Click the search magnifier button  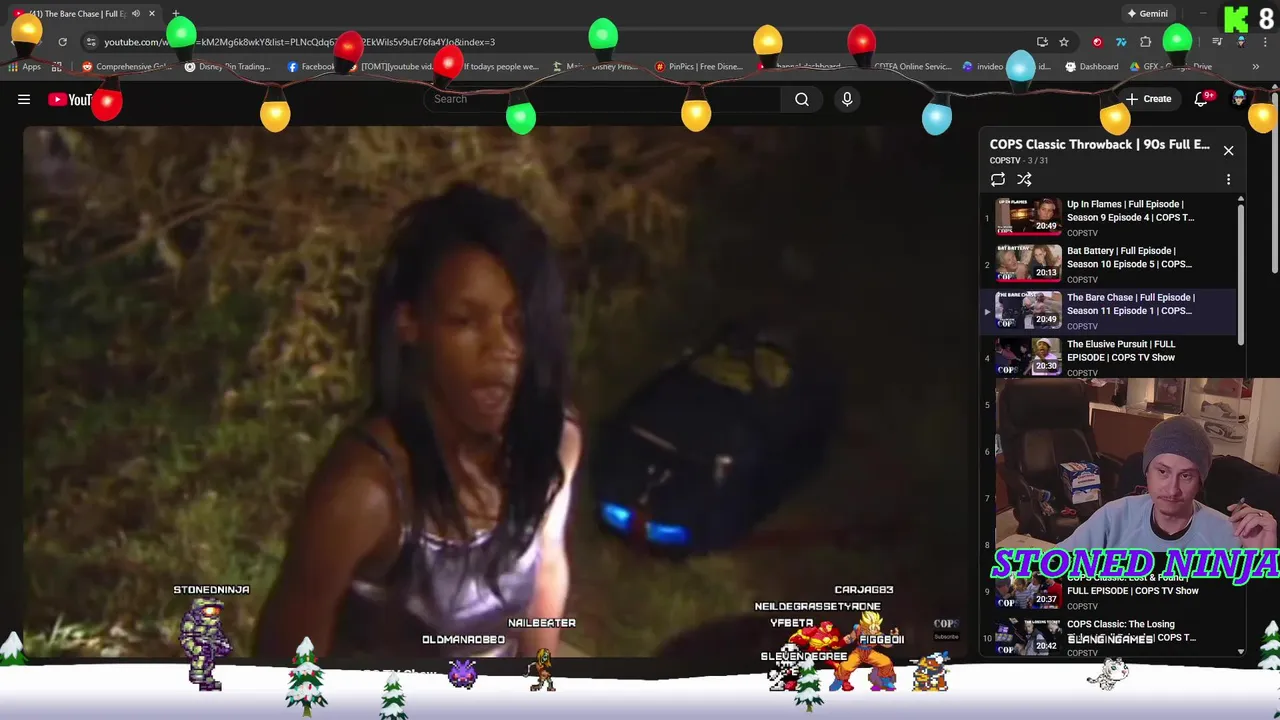802,99
